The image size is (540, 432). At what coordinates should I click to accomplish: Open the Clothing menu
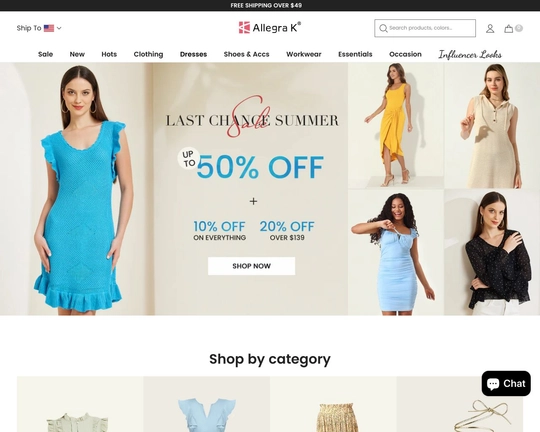(x=148, y=54)
